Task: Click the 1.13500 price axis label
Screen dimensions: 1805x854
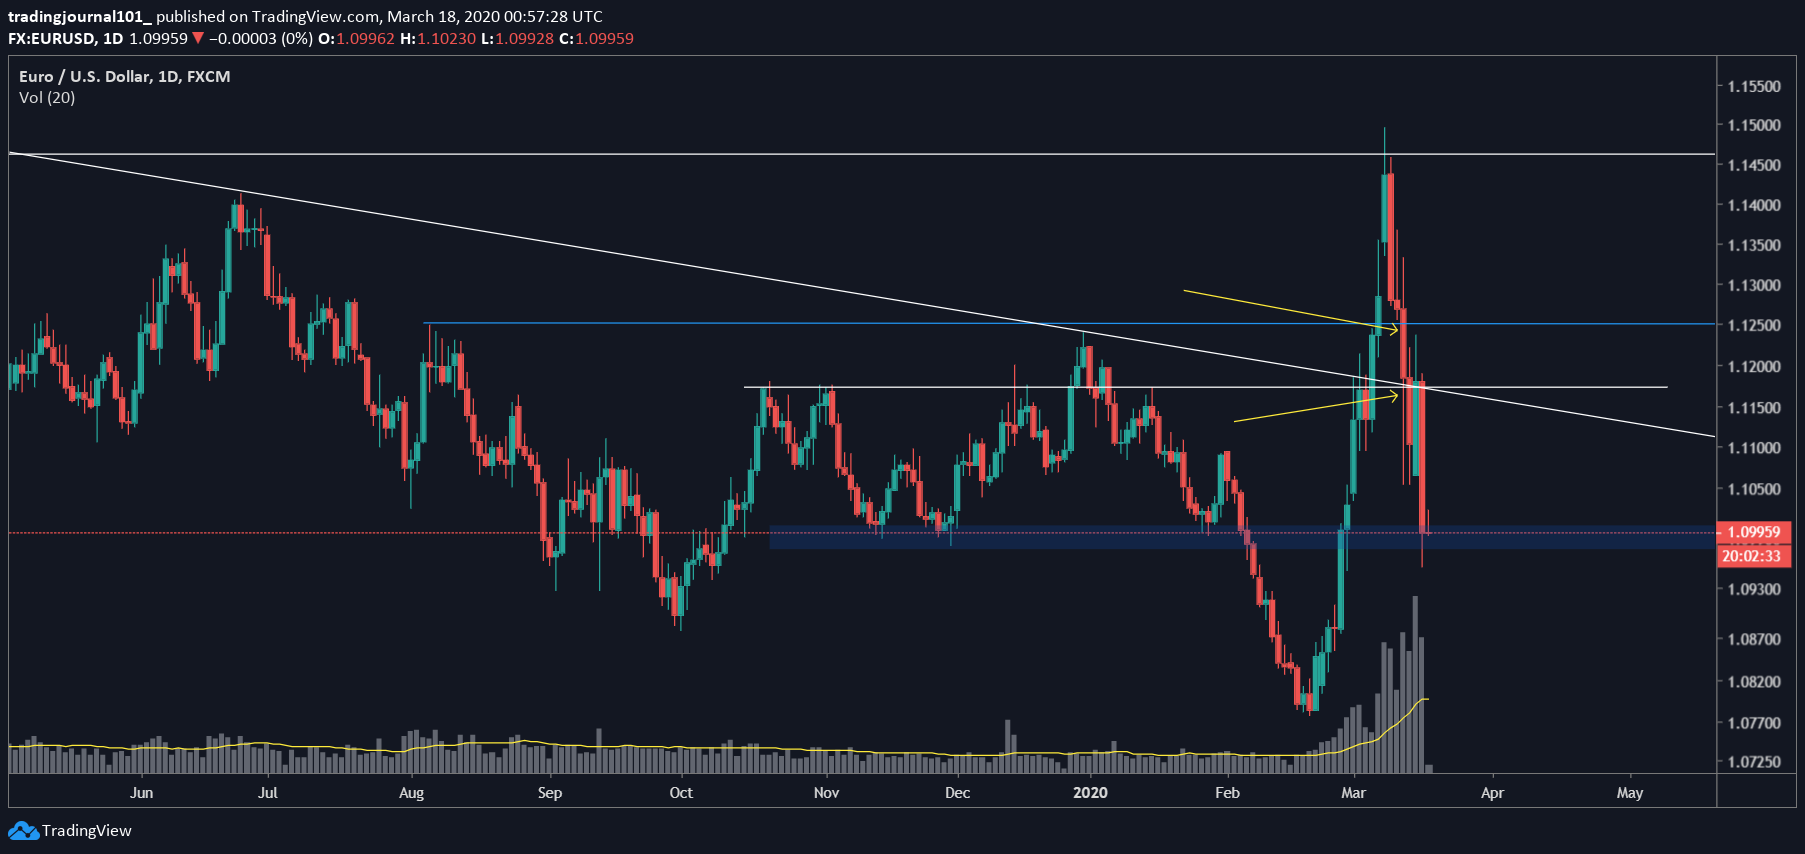Action: pyautogui.click(x=1754, y=245)
